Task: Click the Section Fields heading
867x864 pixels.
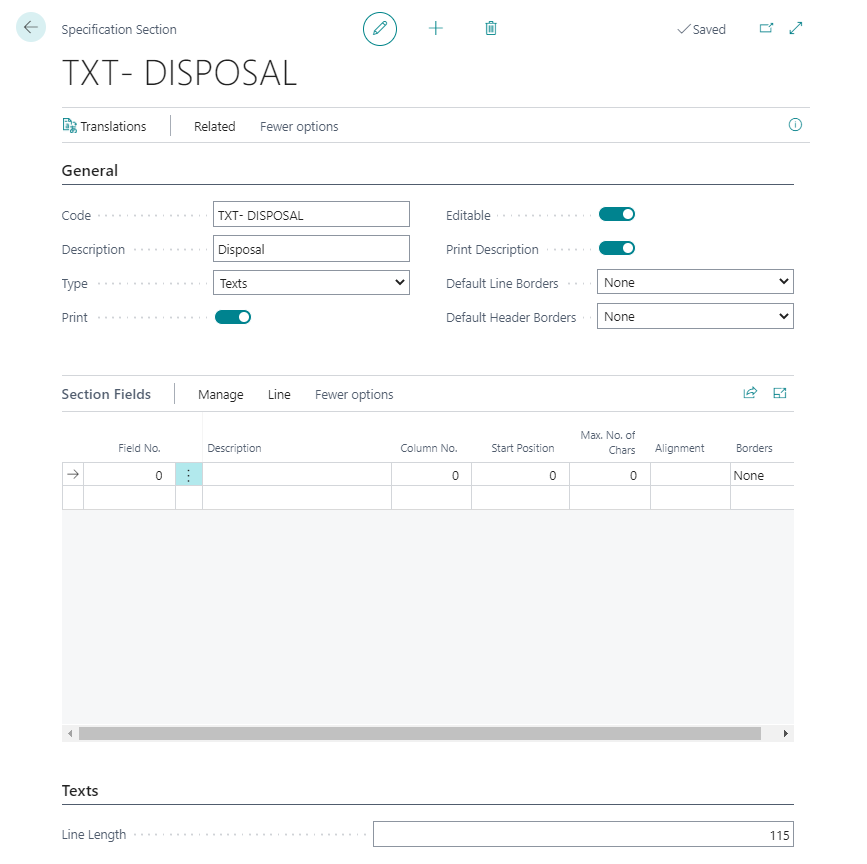Action: 106,394
